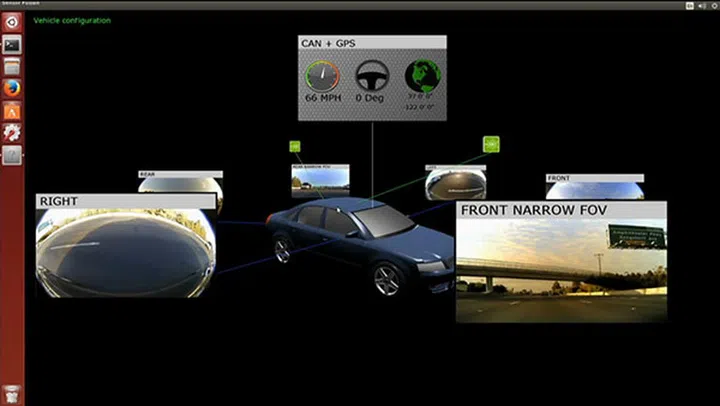This screenshot has height=406, width=720.
Task: Launch Firefox from the dock
Action: [x=13, y=88]
